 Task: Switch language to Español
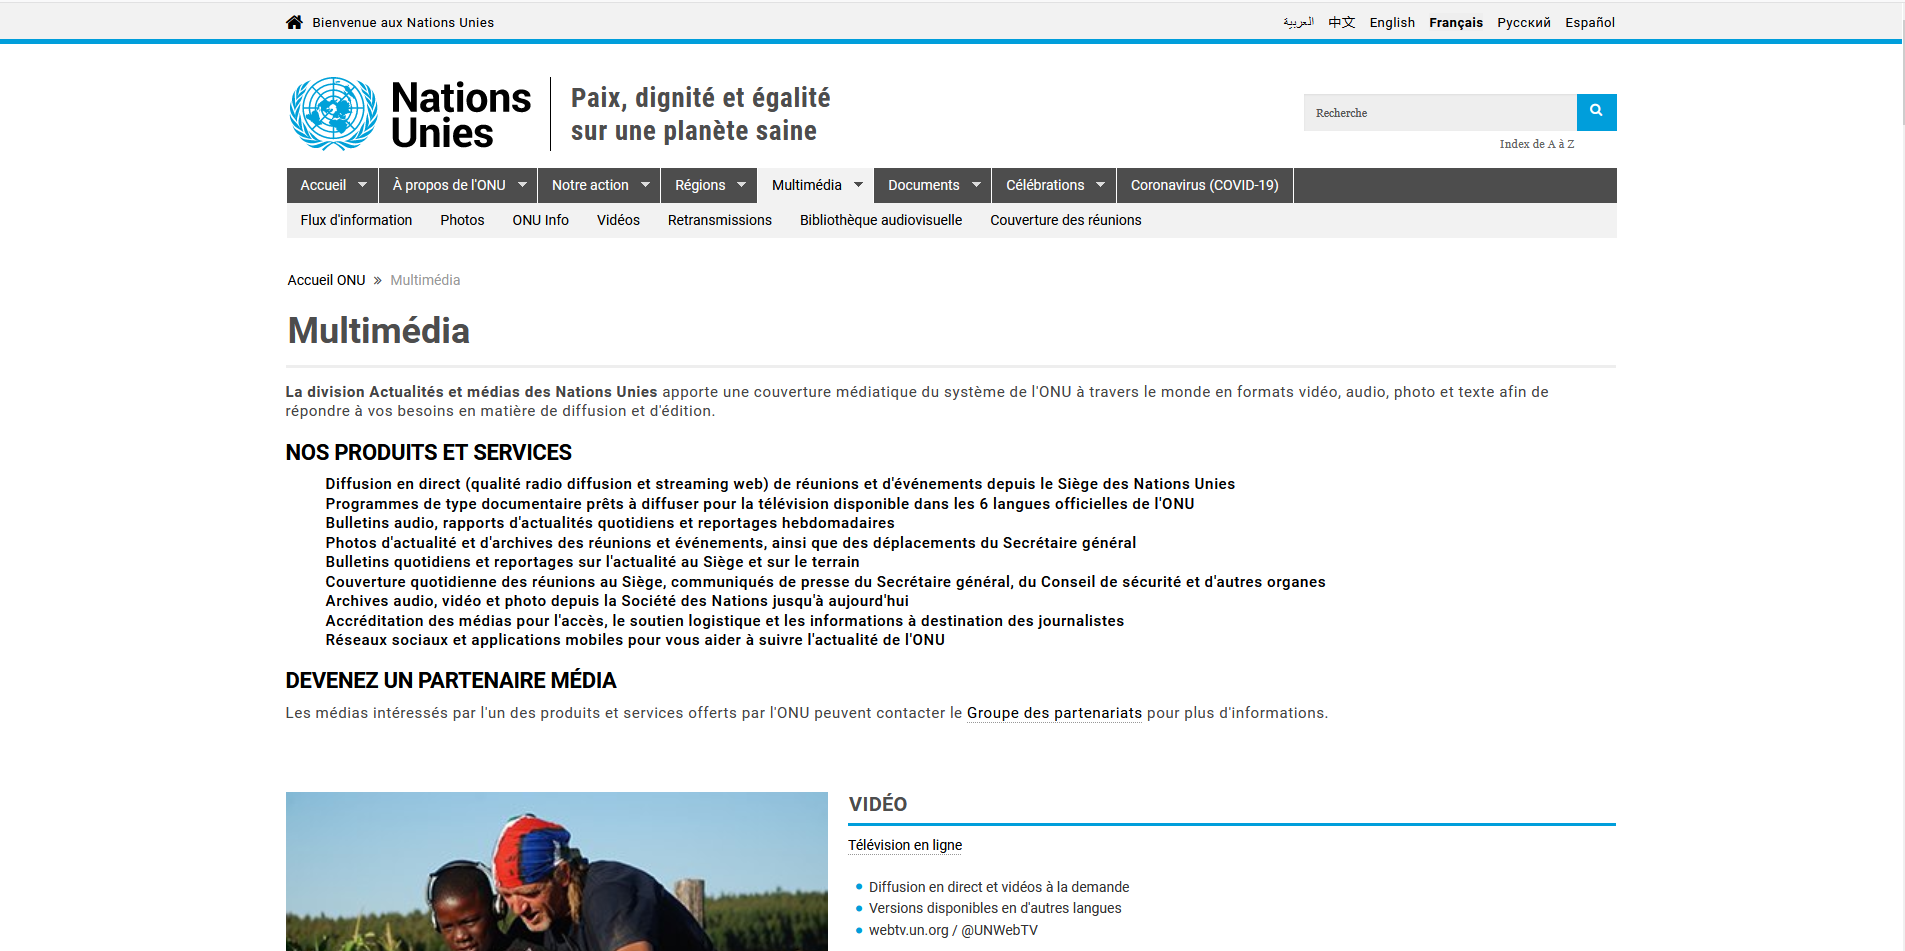point(1589,22)
